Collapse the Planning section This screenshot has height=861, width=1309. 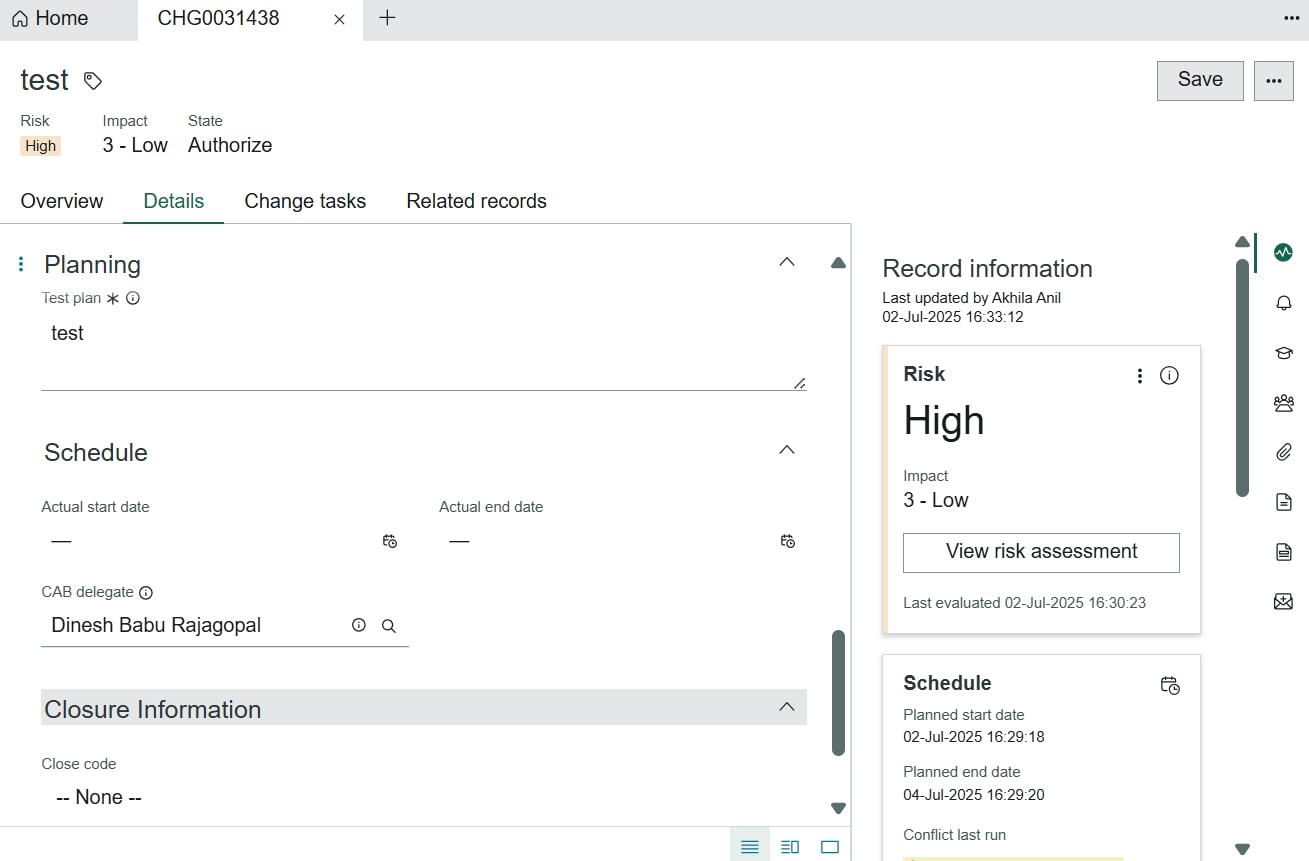point(786,261)
